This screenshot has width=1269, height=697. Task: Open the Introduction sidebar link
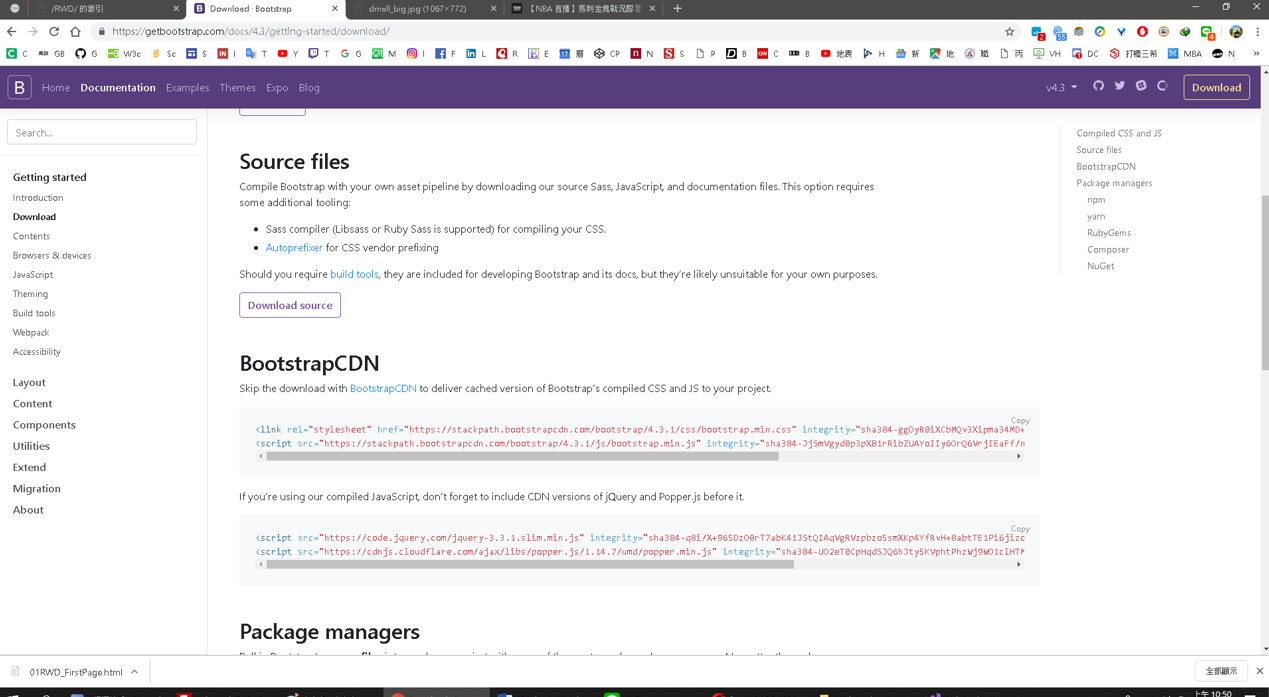point(38,198)
